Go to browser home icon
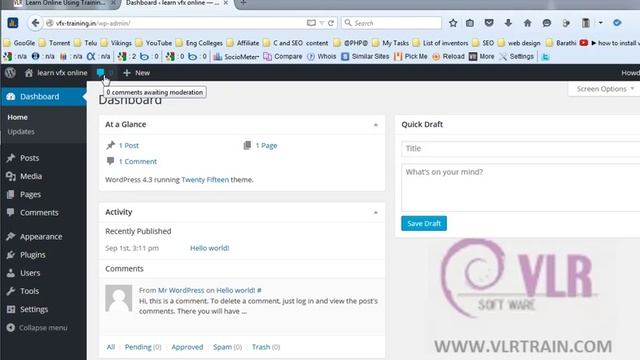The image size is (640, 360). [527, 23]
